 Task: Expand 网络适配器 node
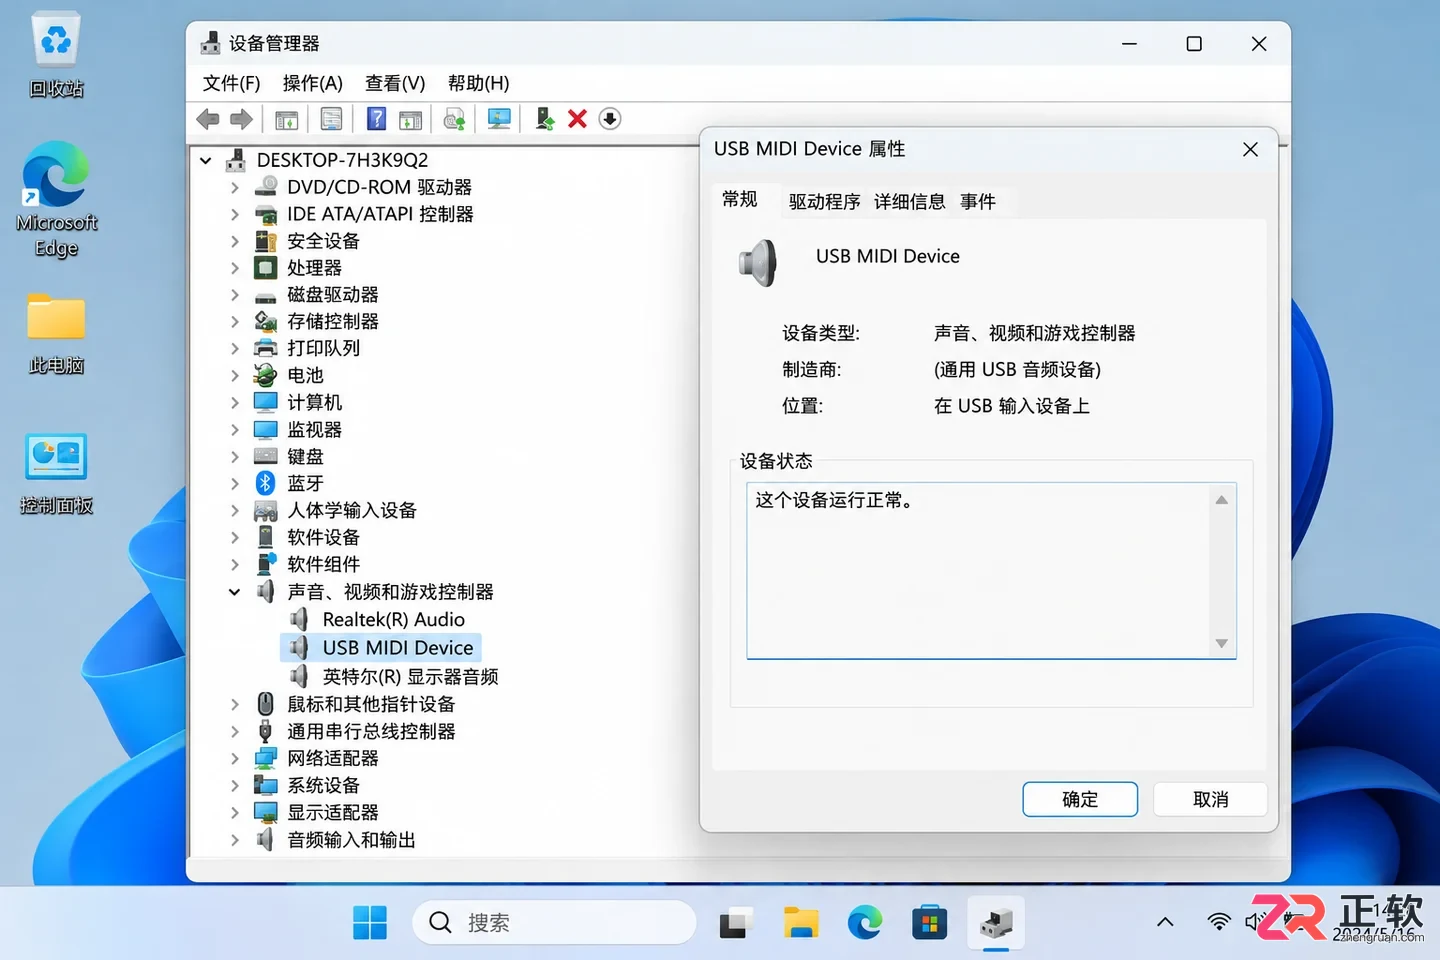tap(234, 758)
